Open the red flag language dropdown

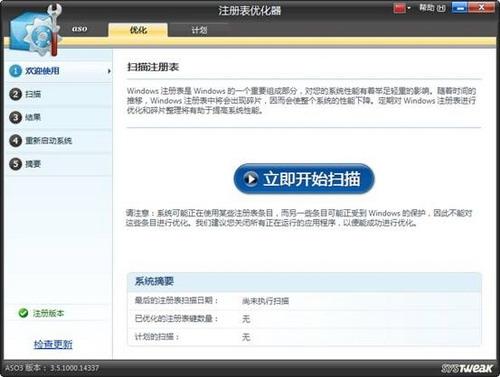click(x=402, y=8)
